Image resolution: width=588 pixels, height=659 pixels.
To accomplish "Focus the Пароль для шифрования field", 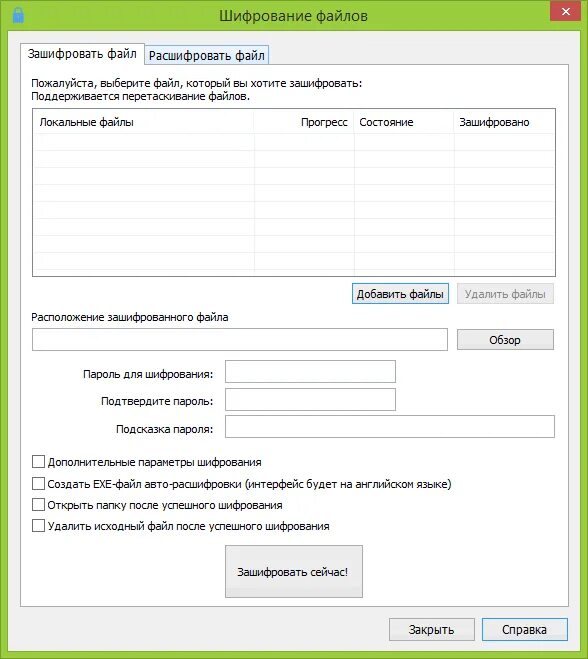I will click(310, 372).
